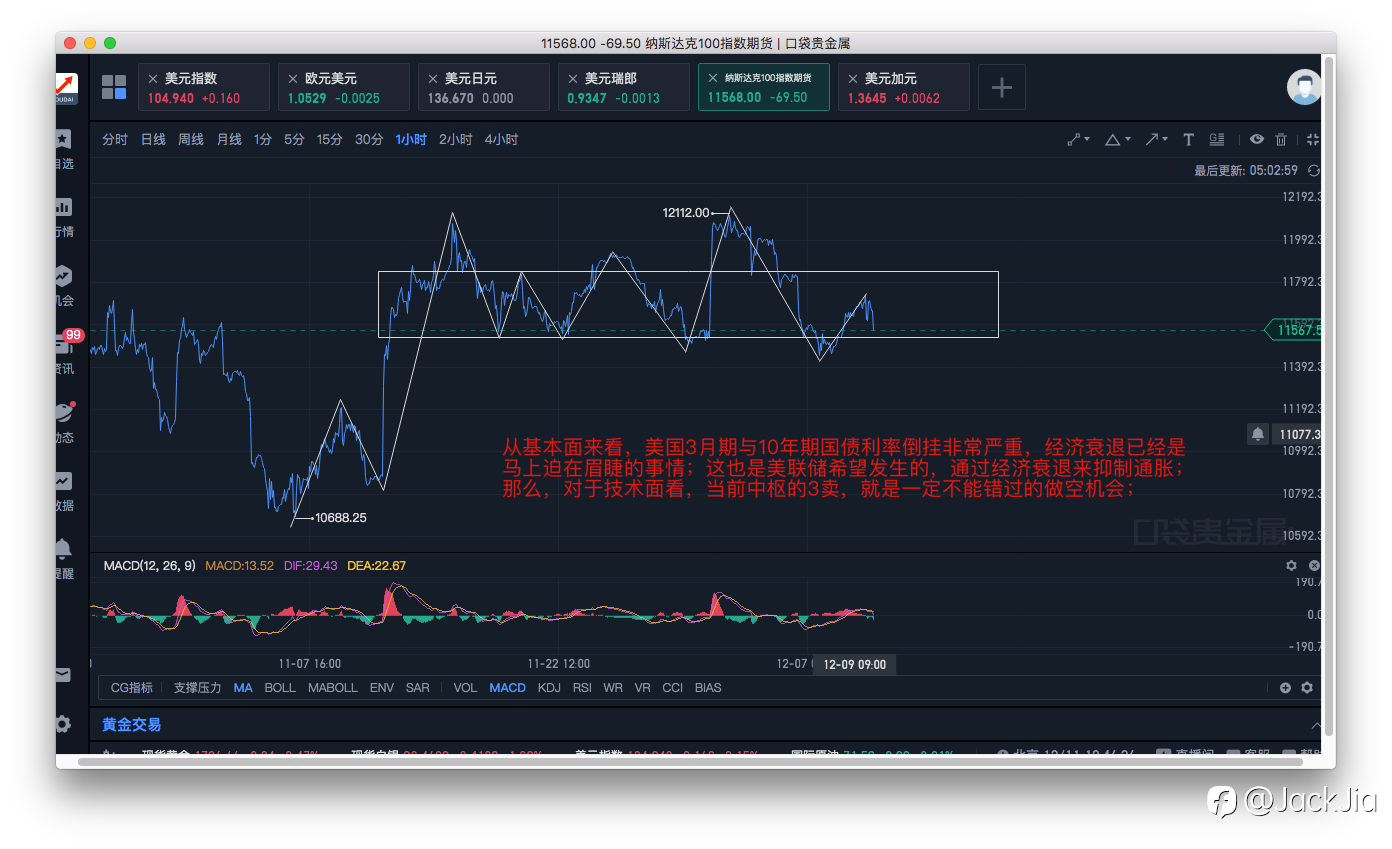The width and height of the screenshot is (1392, 849).
Task: Select the 日线 timeframe
Action: pos(153,140)
